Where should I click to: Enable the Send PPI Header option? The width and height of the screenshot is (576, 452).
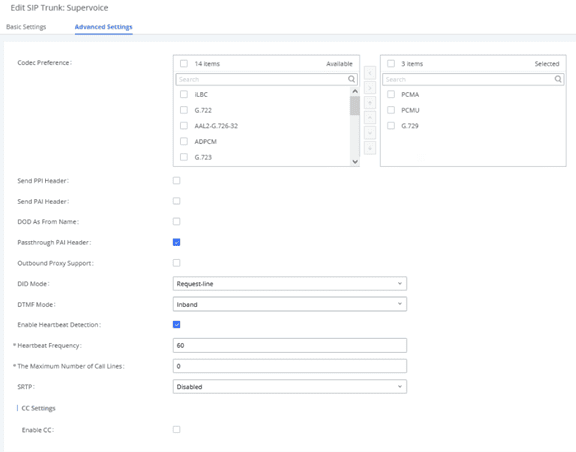coord(176,180)
